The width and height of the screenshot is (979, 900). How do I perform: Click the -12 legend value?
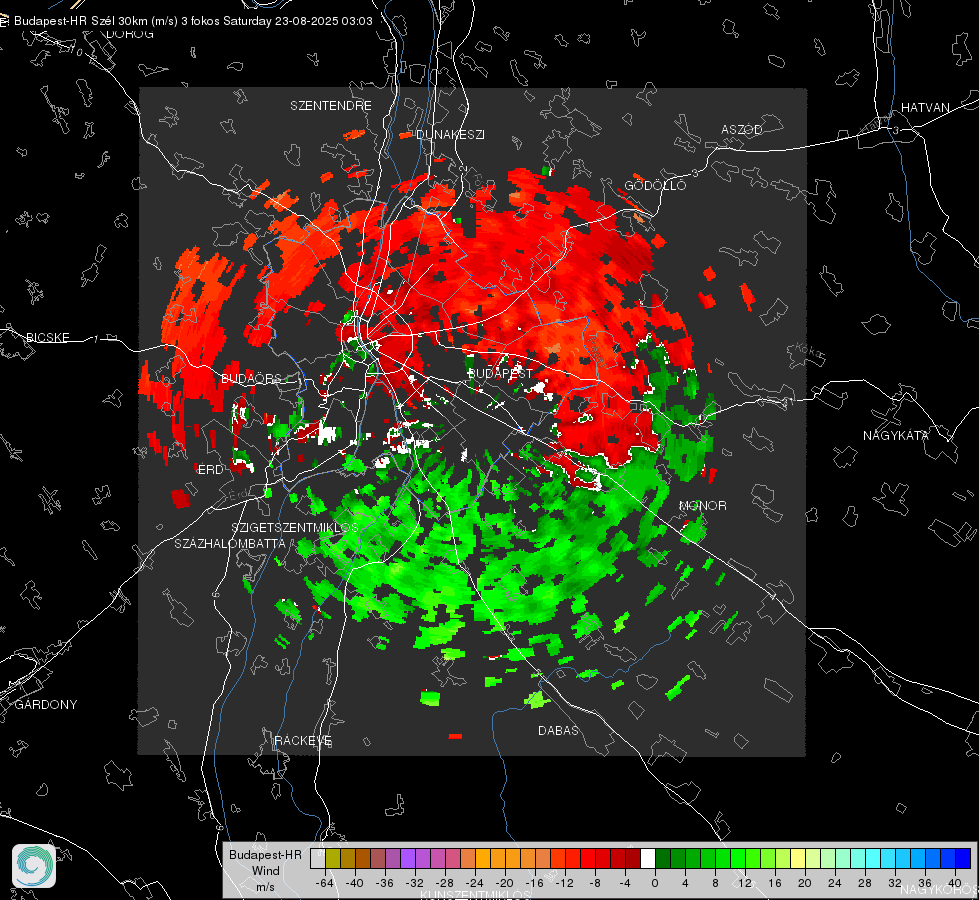(564, 883)
